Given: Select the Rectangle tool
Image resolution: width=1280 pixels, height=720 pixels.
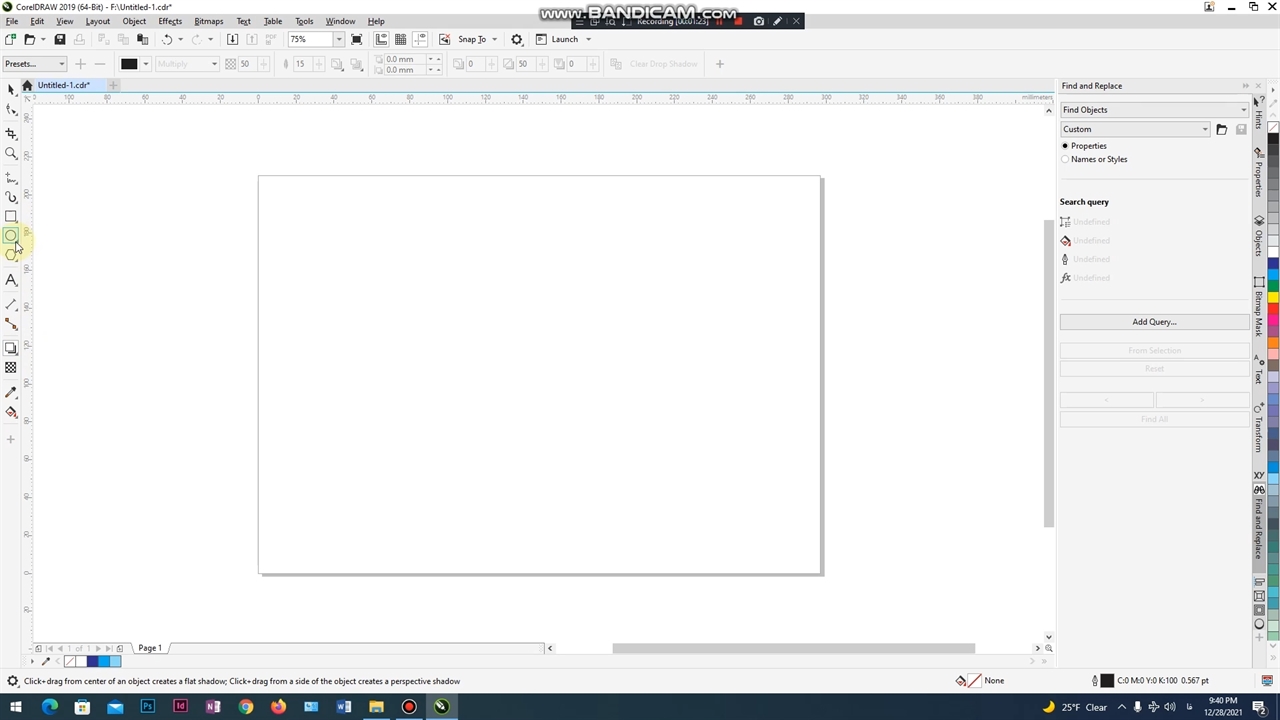Looking at the screenshot, I should tap(11, 217).
